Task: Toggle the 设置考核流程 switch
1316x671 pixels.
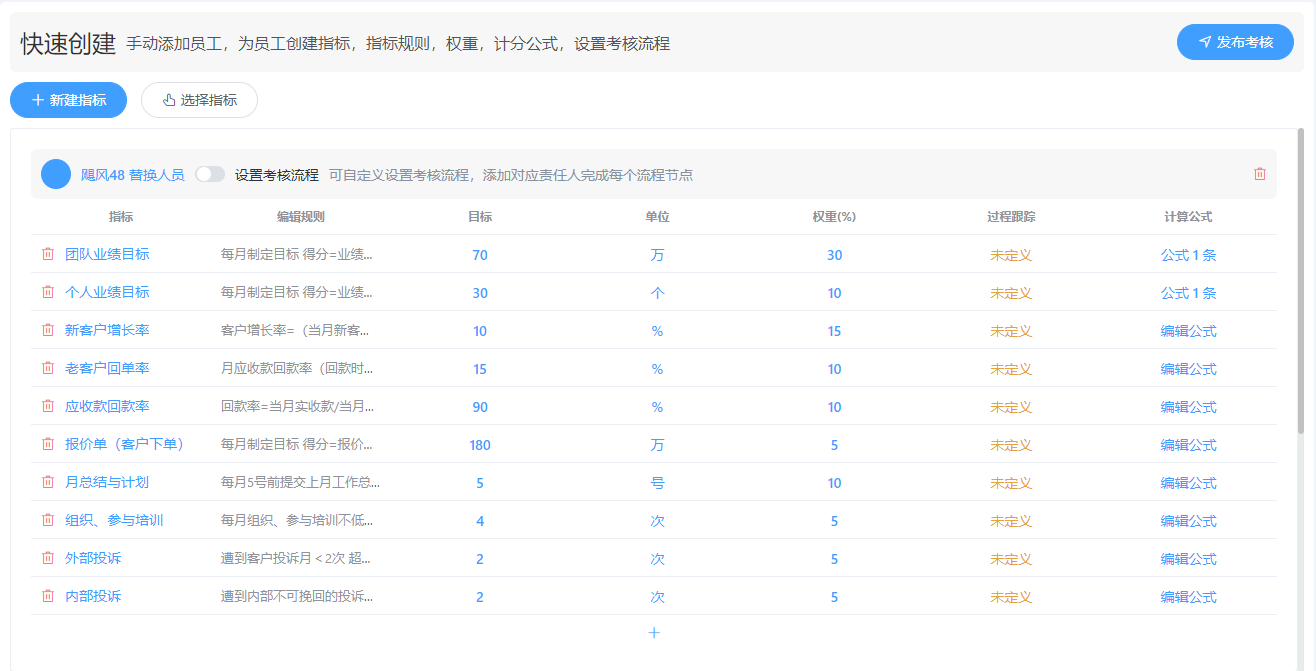Action: click(x=210, y=174)
